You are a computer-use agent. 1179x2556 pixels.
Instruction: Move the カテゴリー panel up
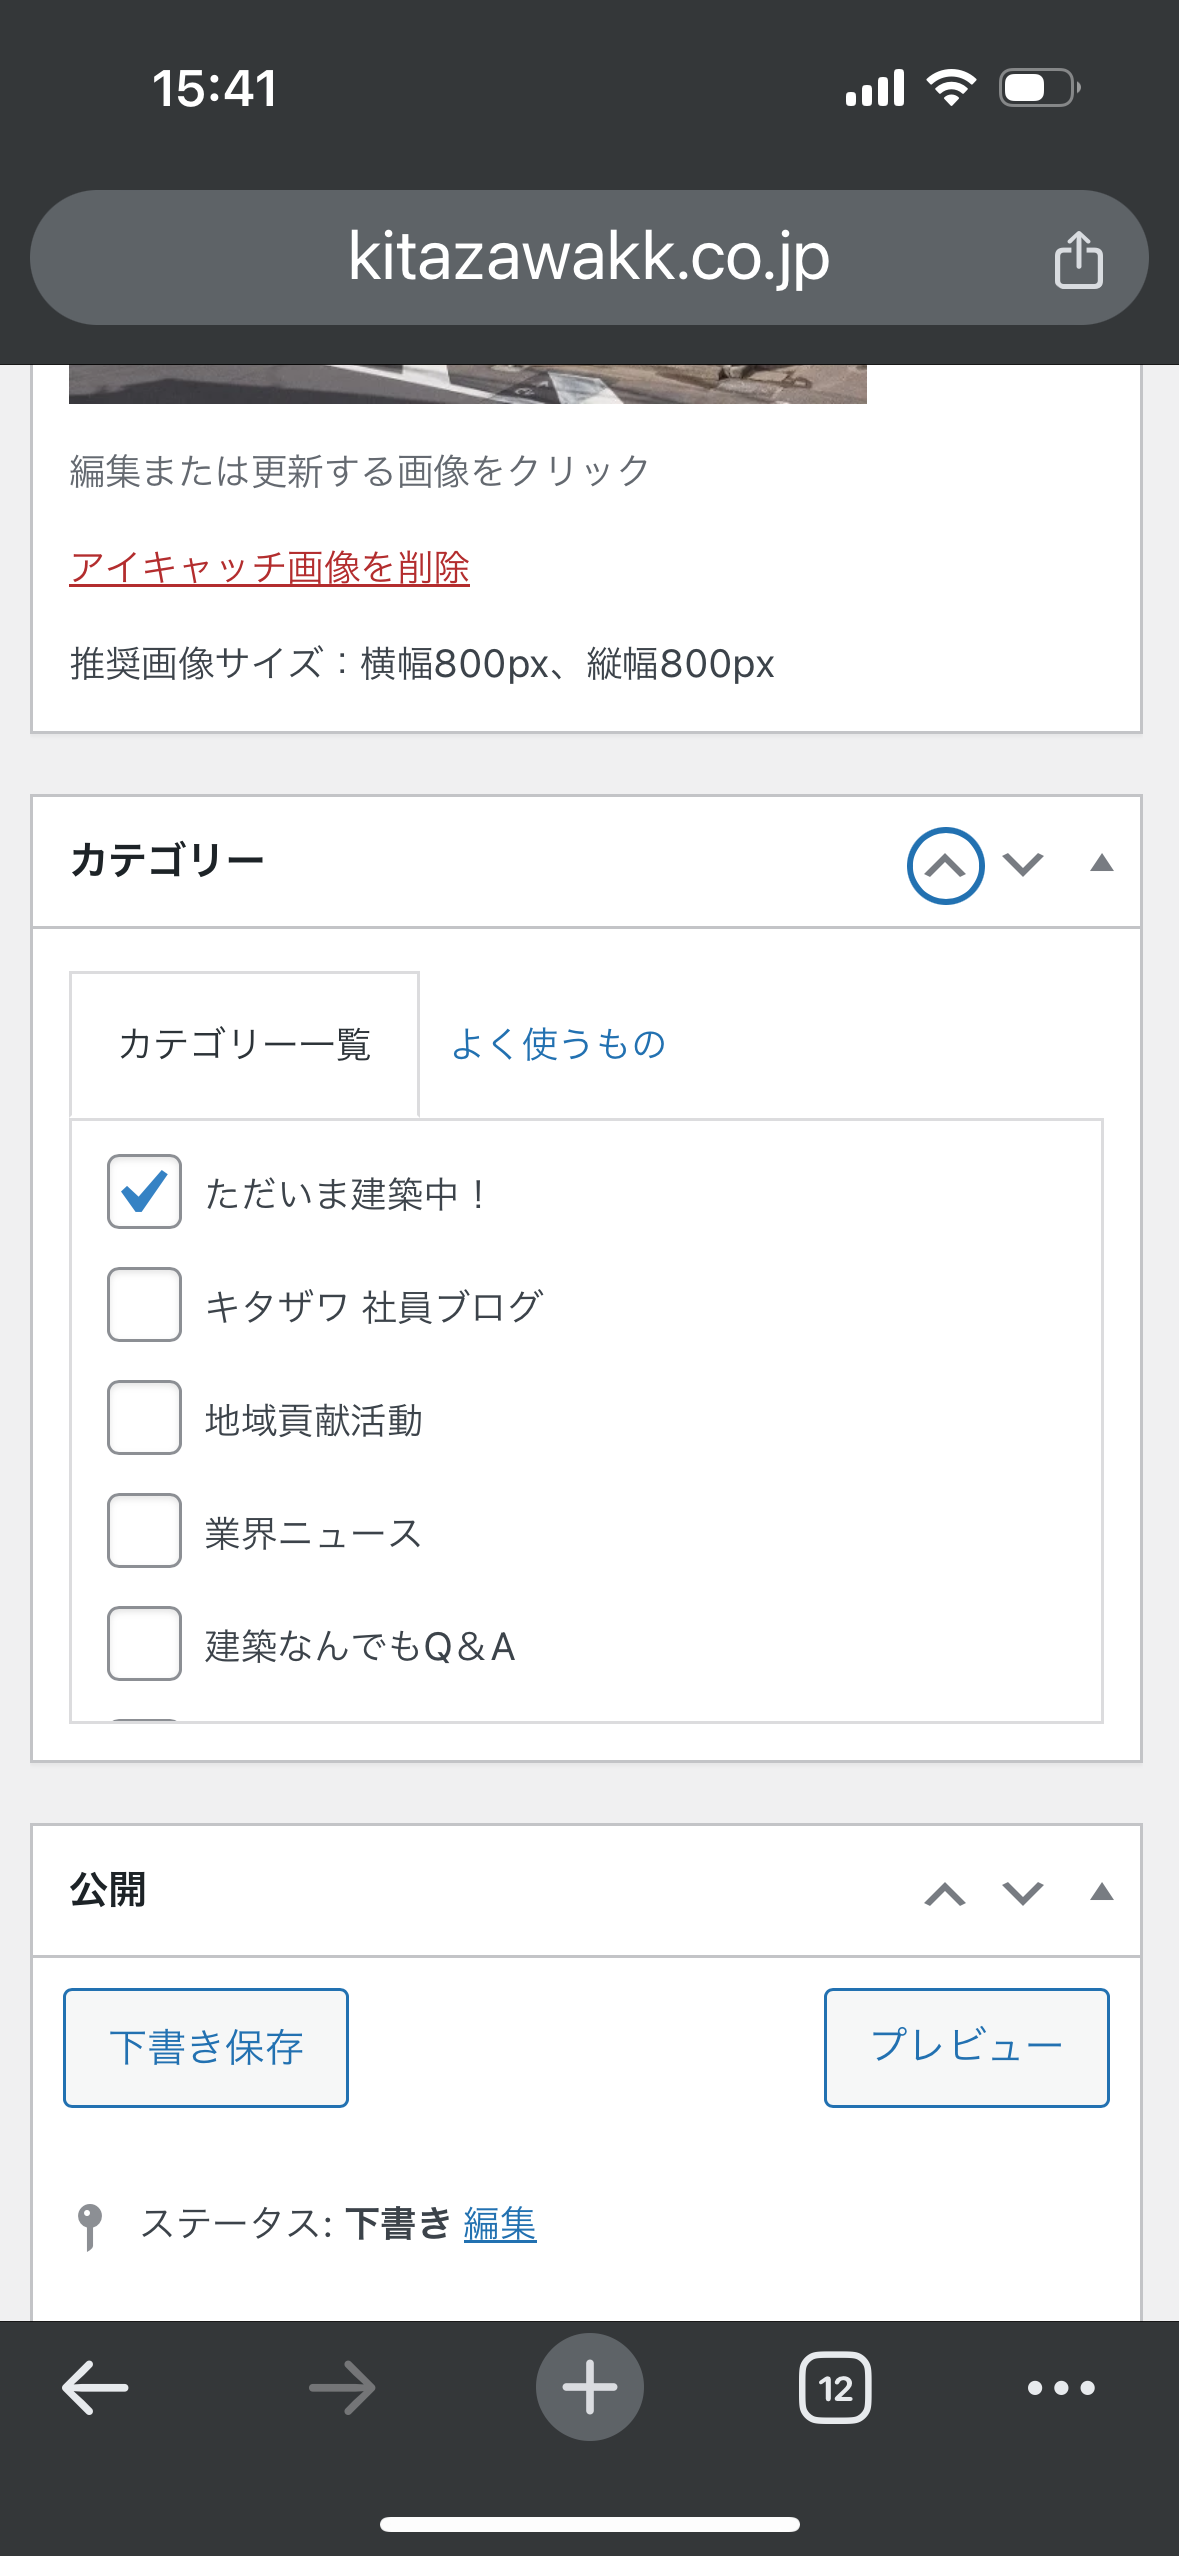(x=945, y=865)
